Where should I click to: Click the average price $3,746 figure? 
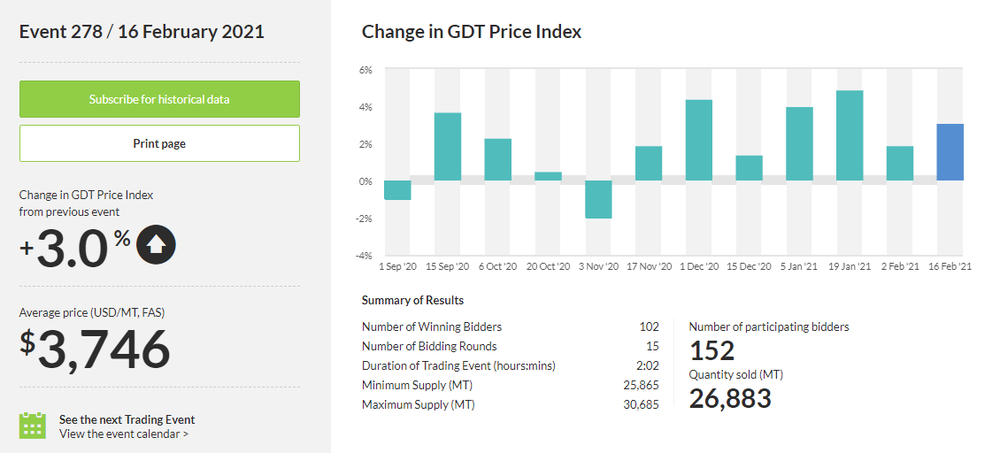95,349
